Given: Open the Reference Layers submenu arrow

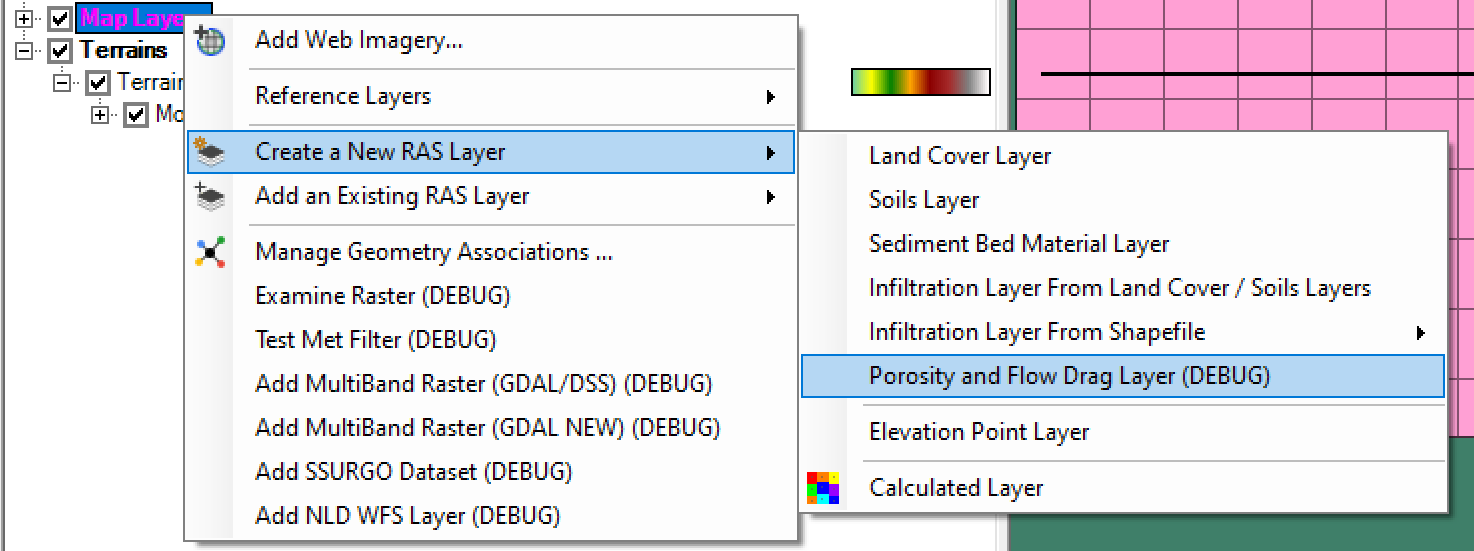Looking at the screenshot, I should click(x=770, y=97).
